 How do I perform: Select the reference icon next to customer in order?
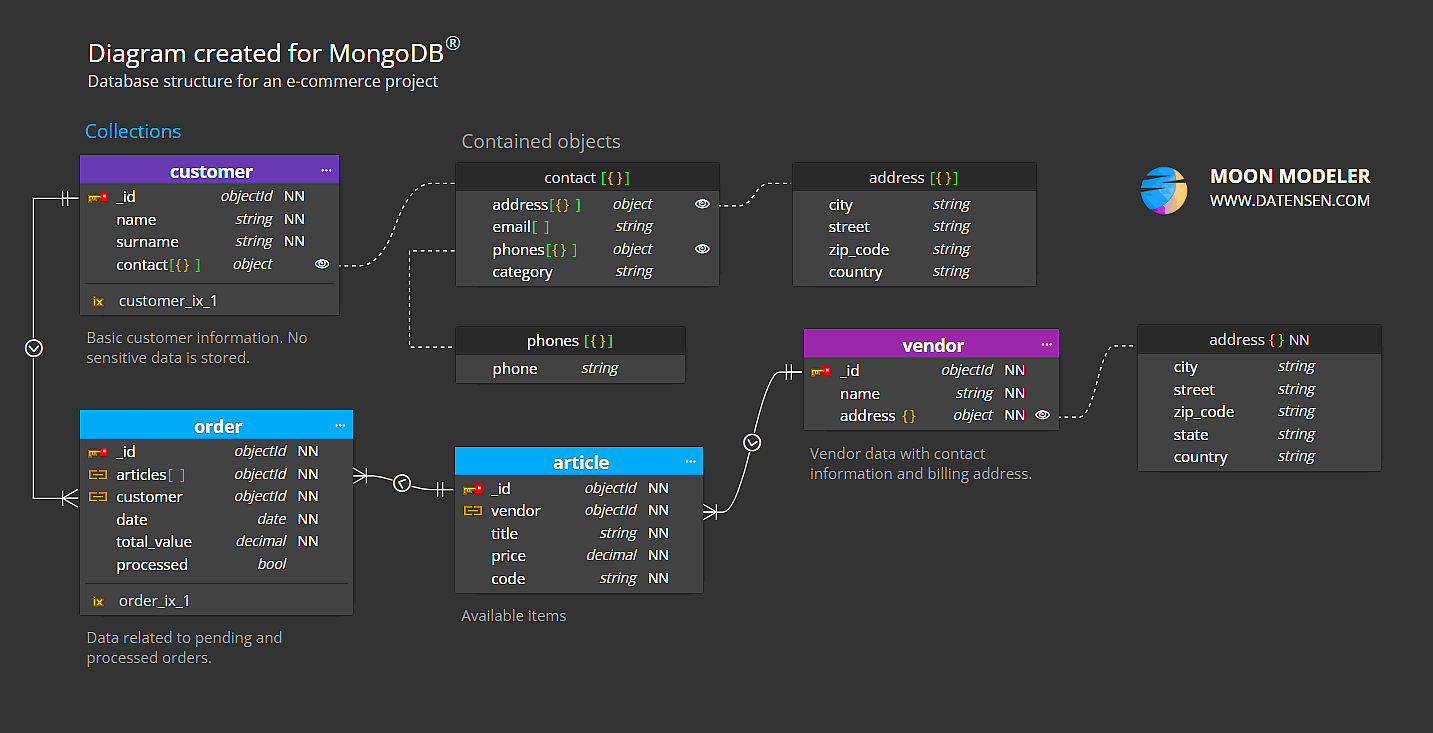click(99, 496)
